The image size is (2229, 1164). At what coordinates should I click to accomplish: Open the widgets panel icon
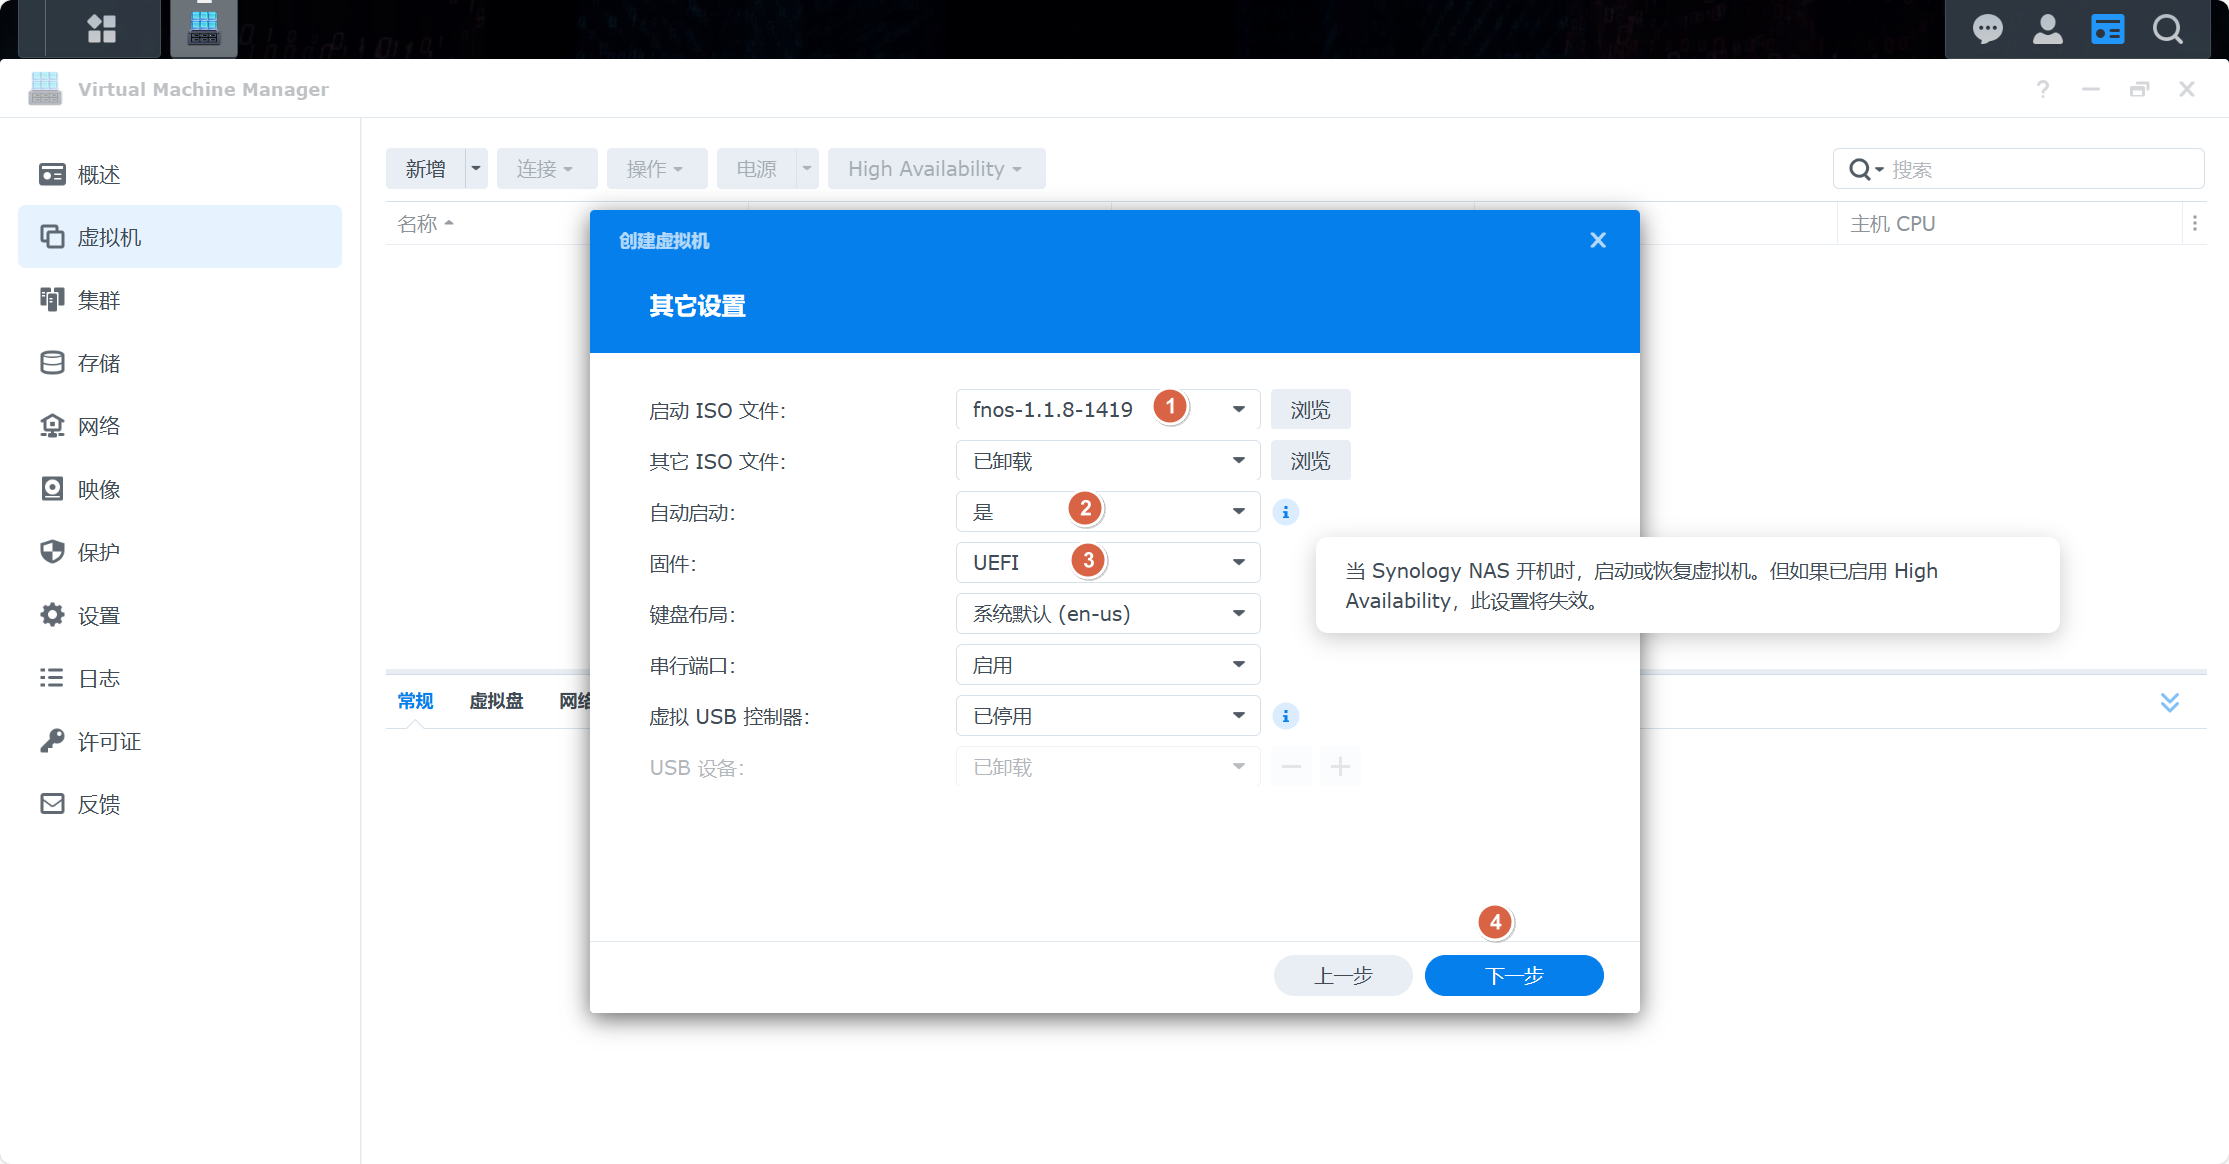2107,29
